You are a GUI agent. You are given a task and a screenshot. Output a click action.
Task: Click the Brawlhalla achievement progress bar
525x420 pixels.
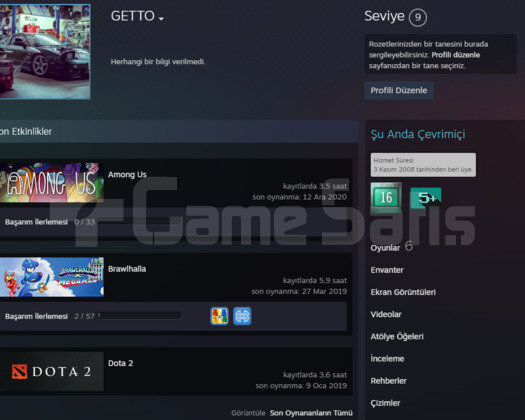coord(140,316)
